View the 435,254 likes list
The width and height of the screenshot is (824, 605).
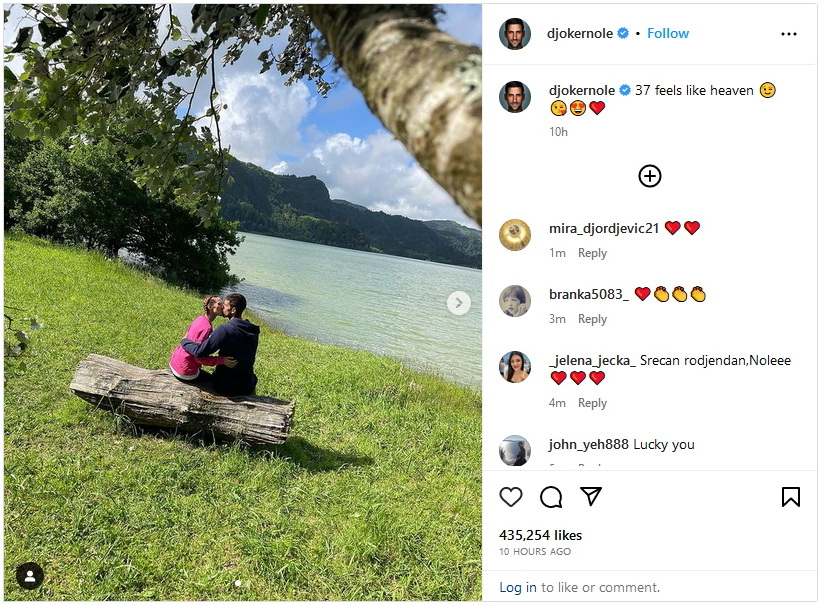(540, 535)
